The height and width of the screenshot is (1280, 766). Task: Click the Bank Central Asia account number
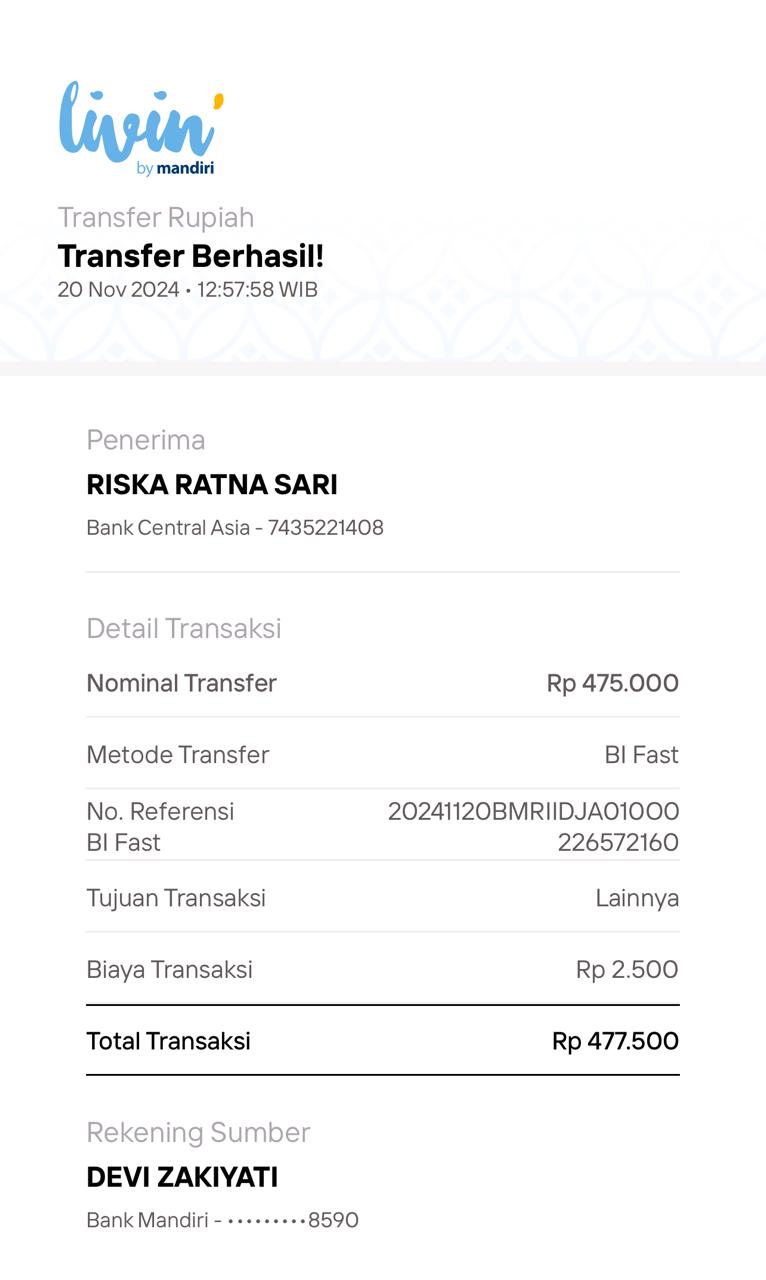pyautogui.click(x=235, y=527)
